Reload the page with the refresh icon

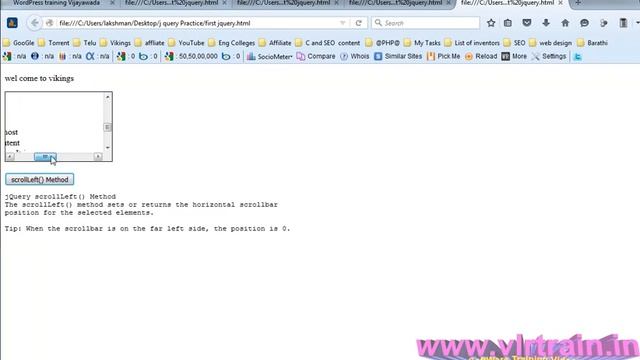coord(358,23)
